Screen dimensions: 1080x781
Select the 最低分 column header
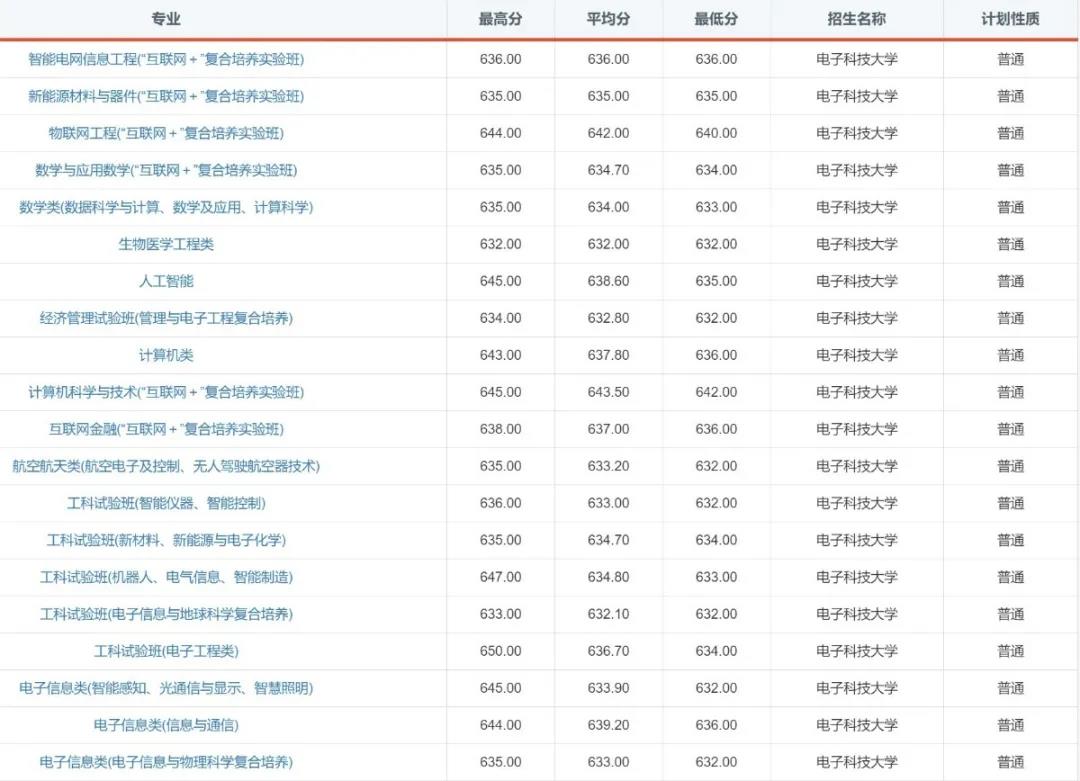click(x=716, y=18)
